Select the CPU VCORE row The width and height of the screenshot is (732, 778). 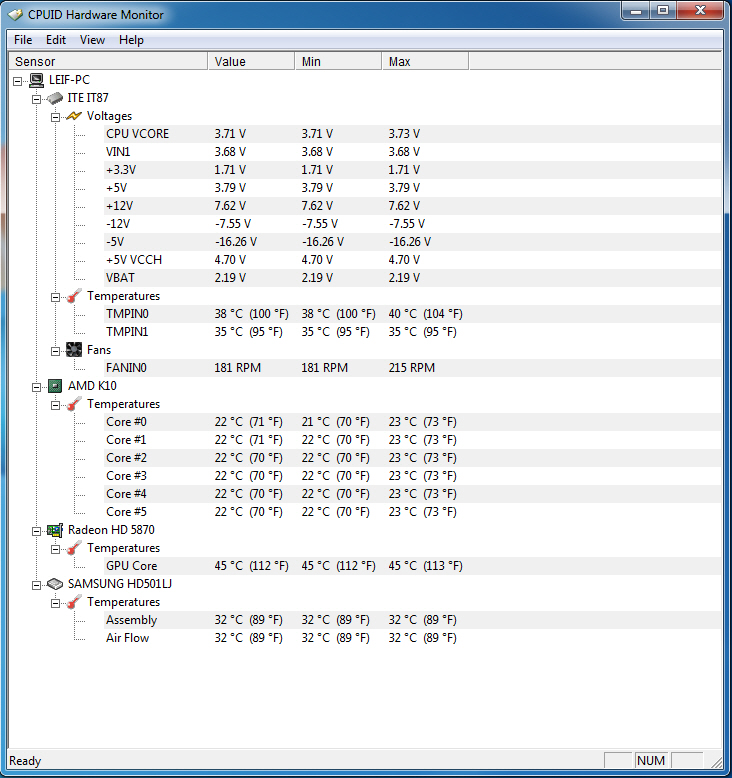[412, 134]
